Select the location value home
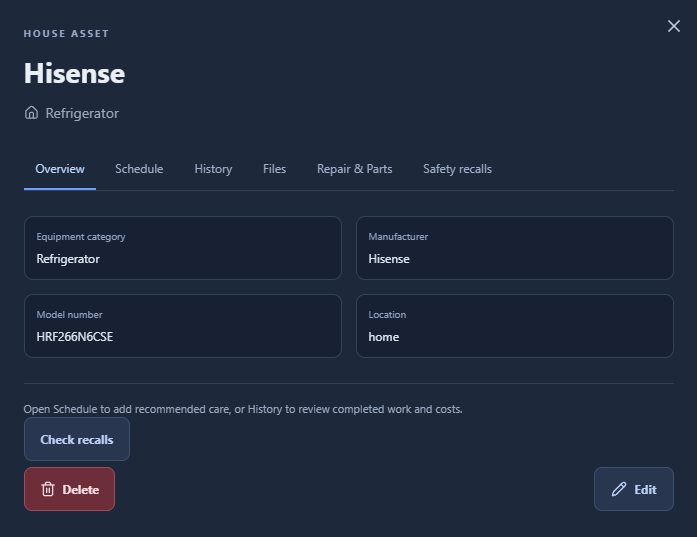 384,337
